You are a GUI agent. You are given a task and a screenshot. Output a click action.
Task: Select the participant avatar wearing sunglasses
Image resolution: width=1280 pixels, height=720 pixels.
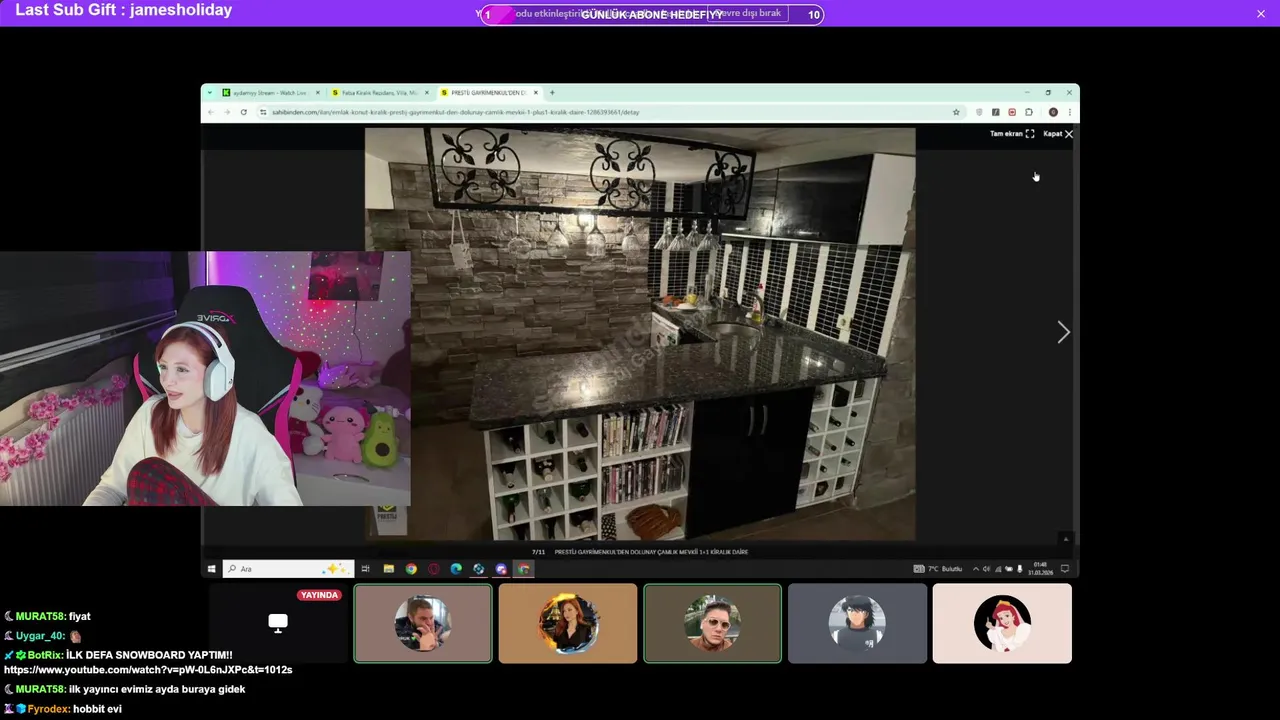point(712,623)
